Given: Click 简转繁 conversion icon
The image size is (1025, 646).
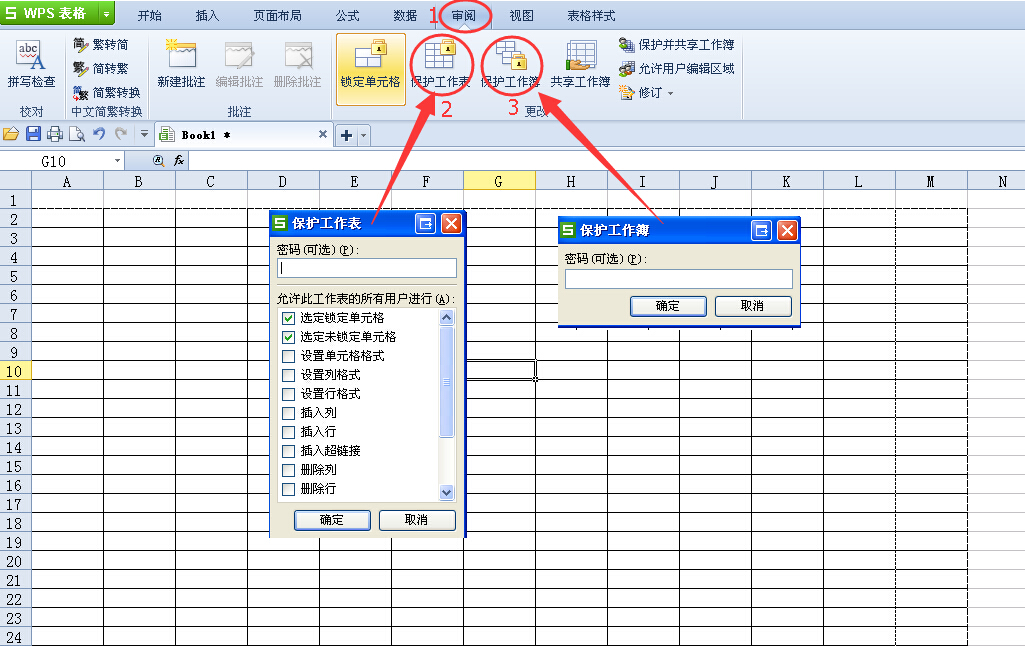Looking at the screenshot, I should tap(80, 69).
